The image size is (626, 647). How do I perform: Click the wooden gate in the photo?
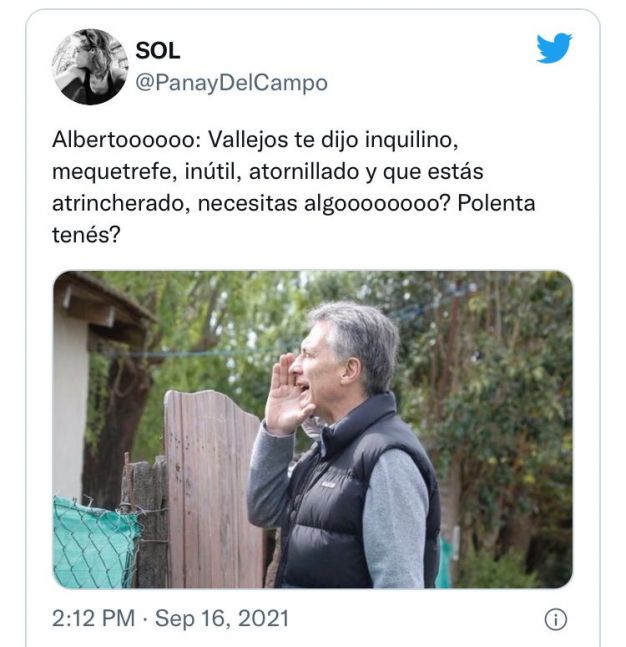pyautogui.click(x=213, y=489)
